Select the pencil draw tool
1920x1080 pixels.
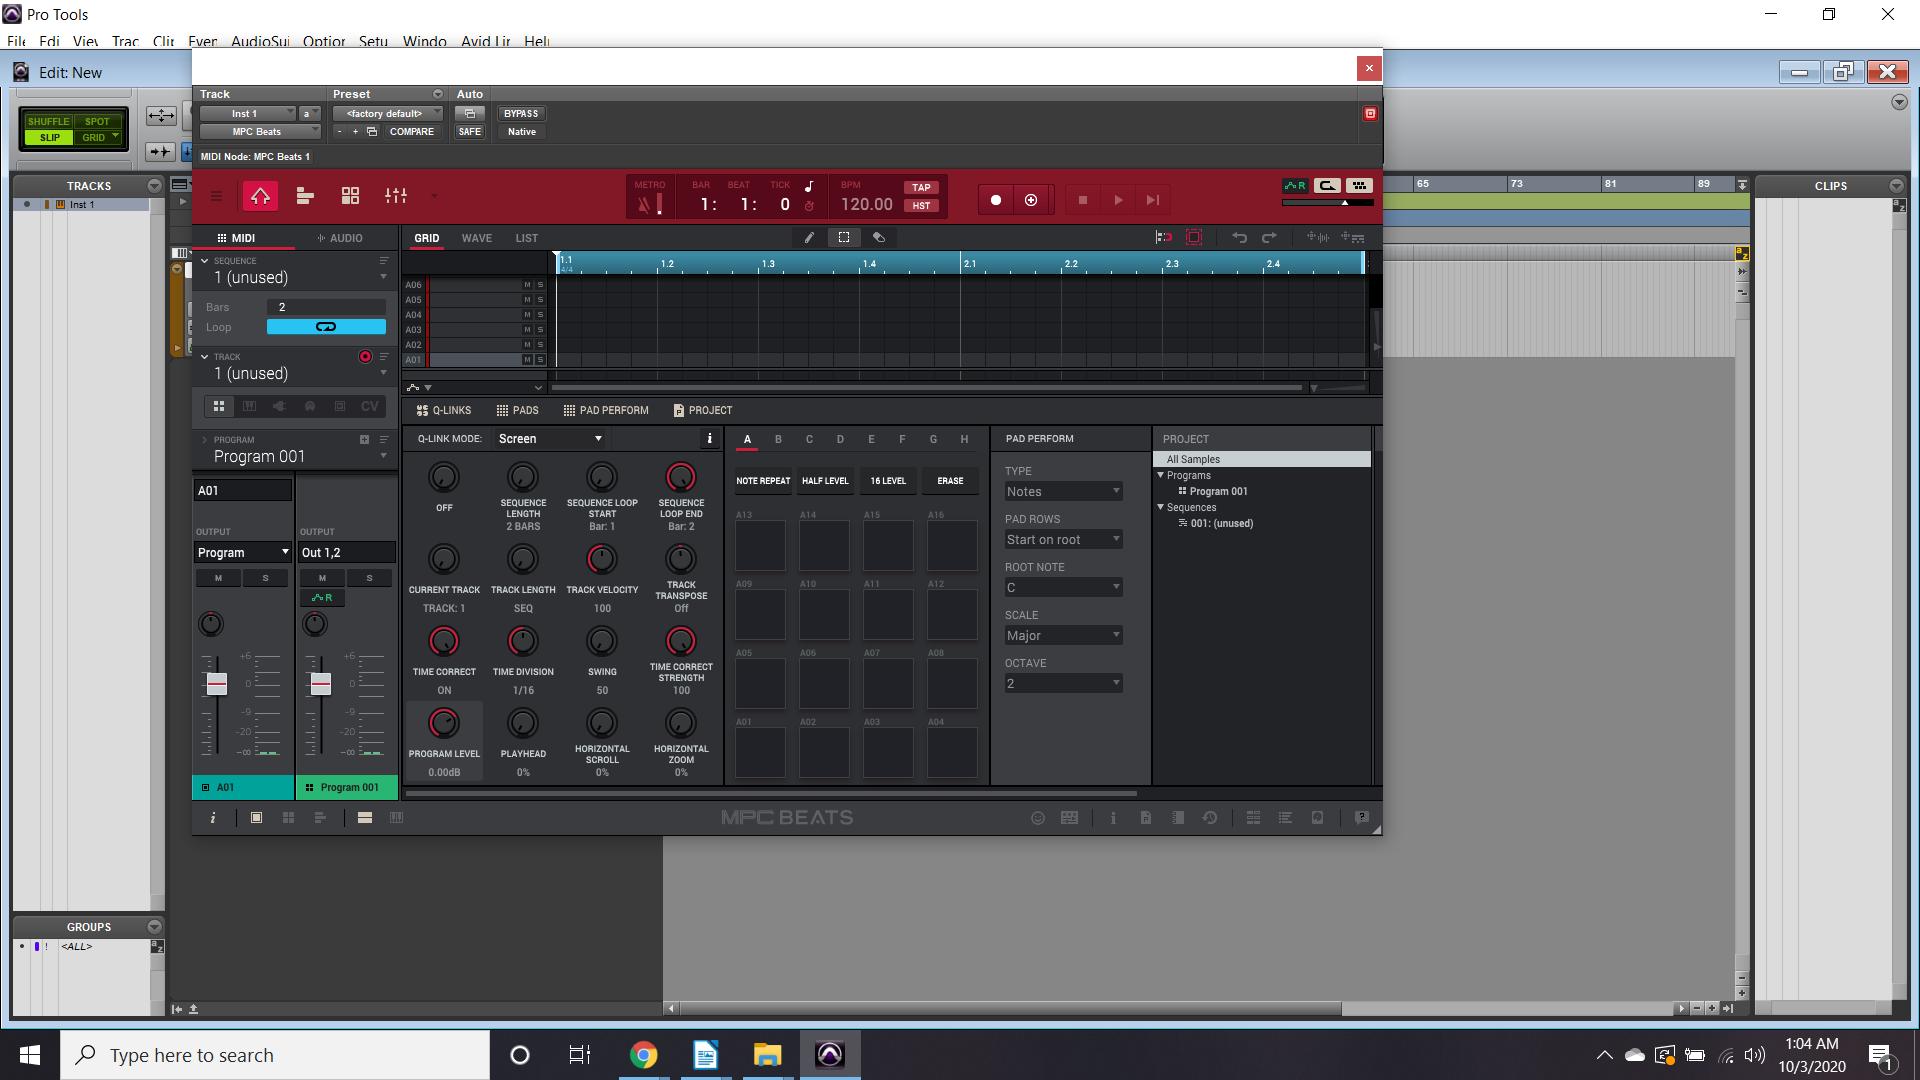pos(809,238)
